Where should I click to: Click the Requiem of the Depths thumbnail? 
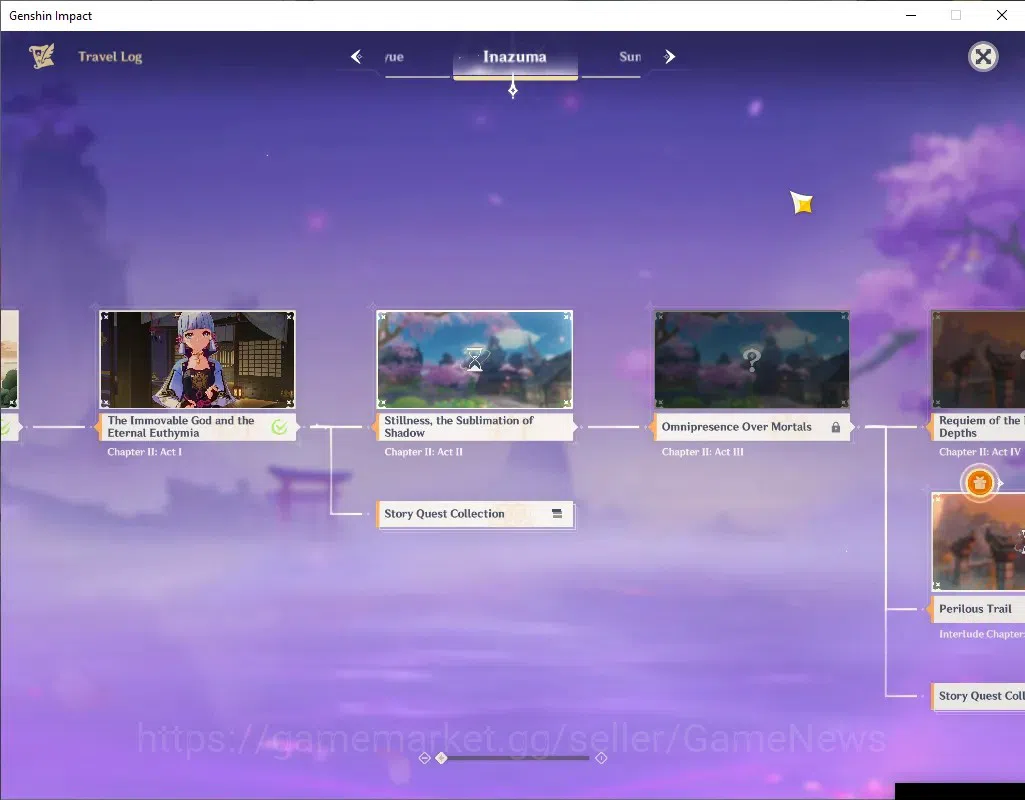tap(978, 359)
